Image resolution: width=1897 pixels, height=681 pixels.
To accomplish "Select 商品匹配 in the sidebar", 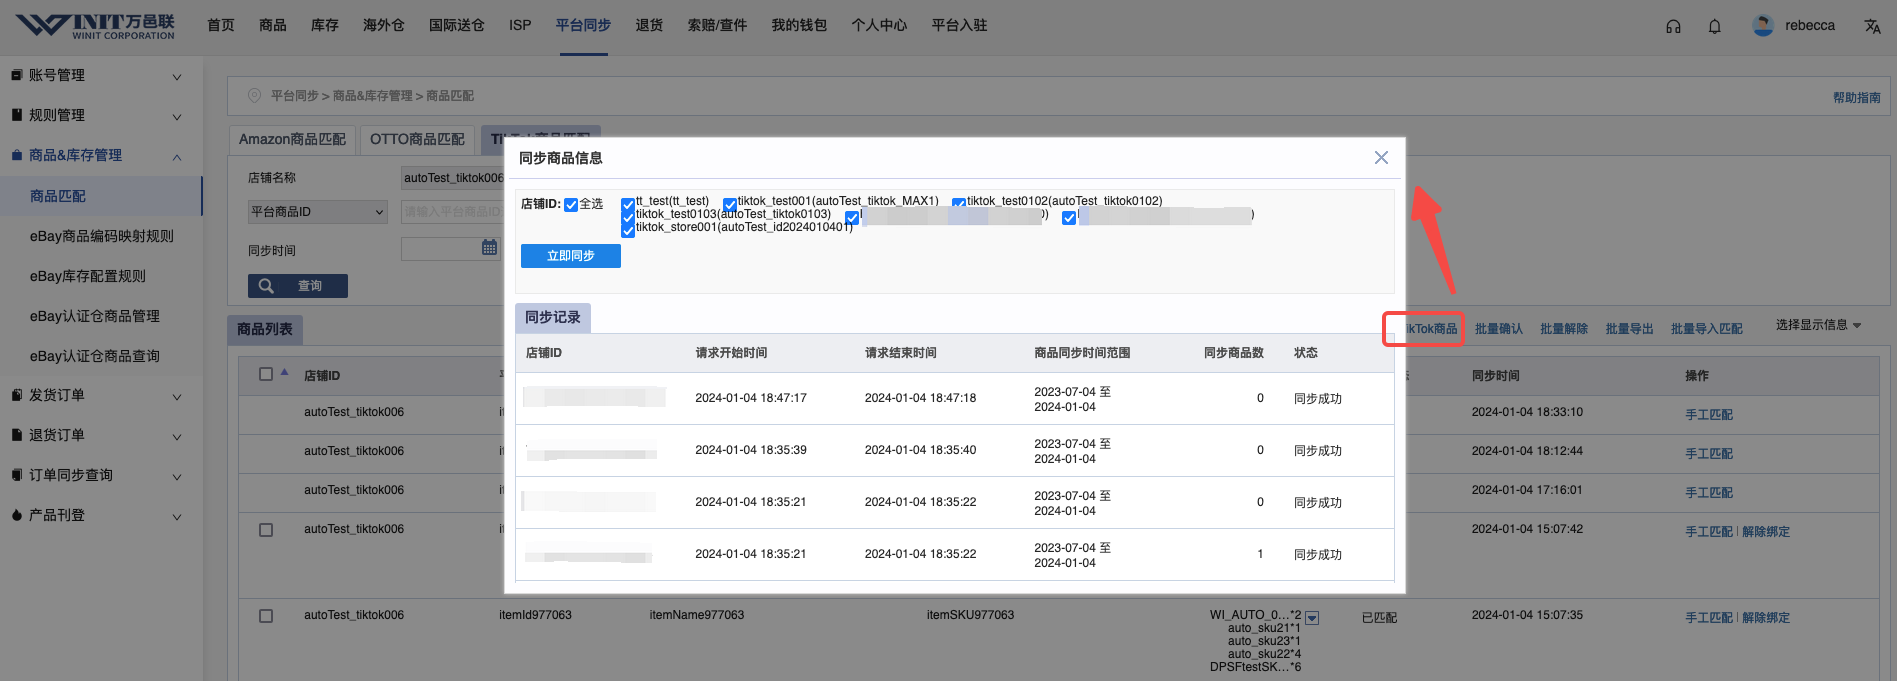I will 101,196.
